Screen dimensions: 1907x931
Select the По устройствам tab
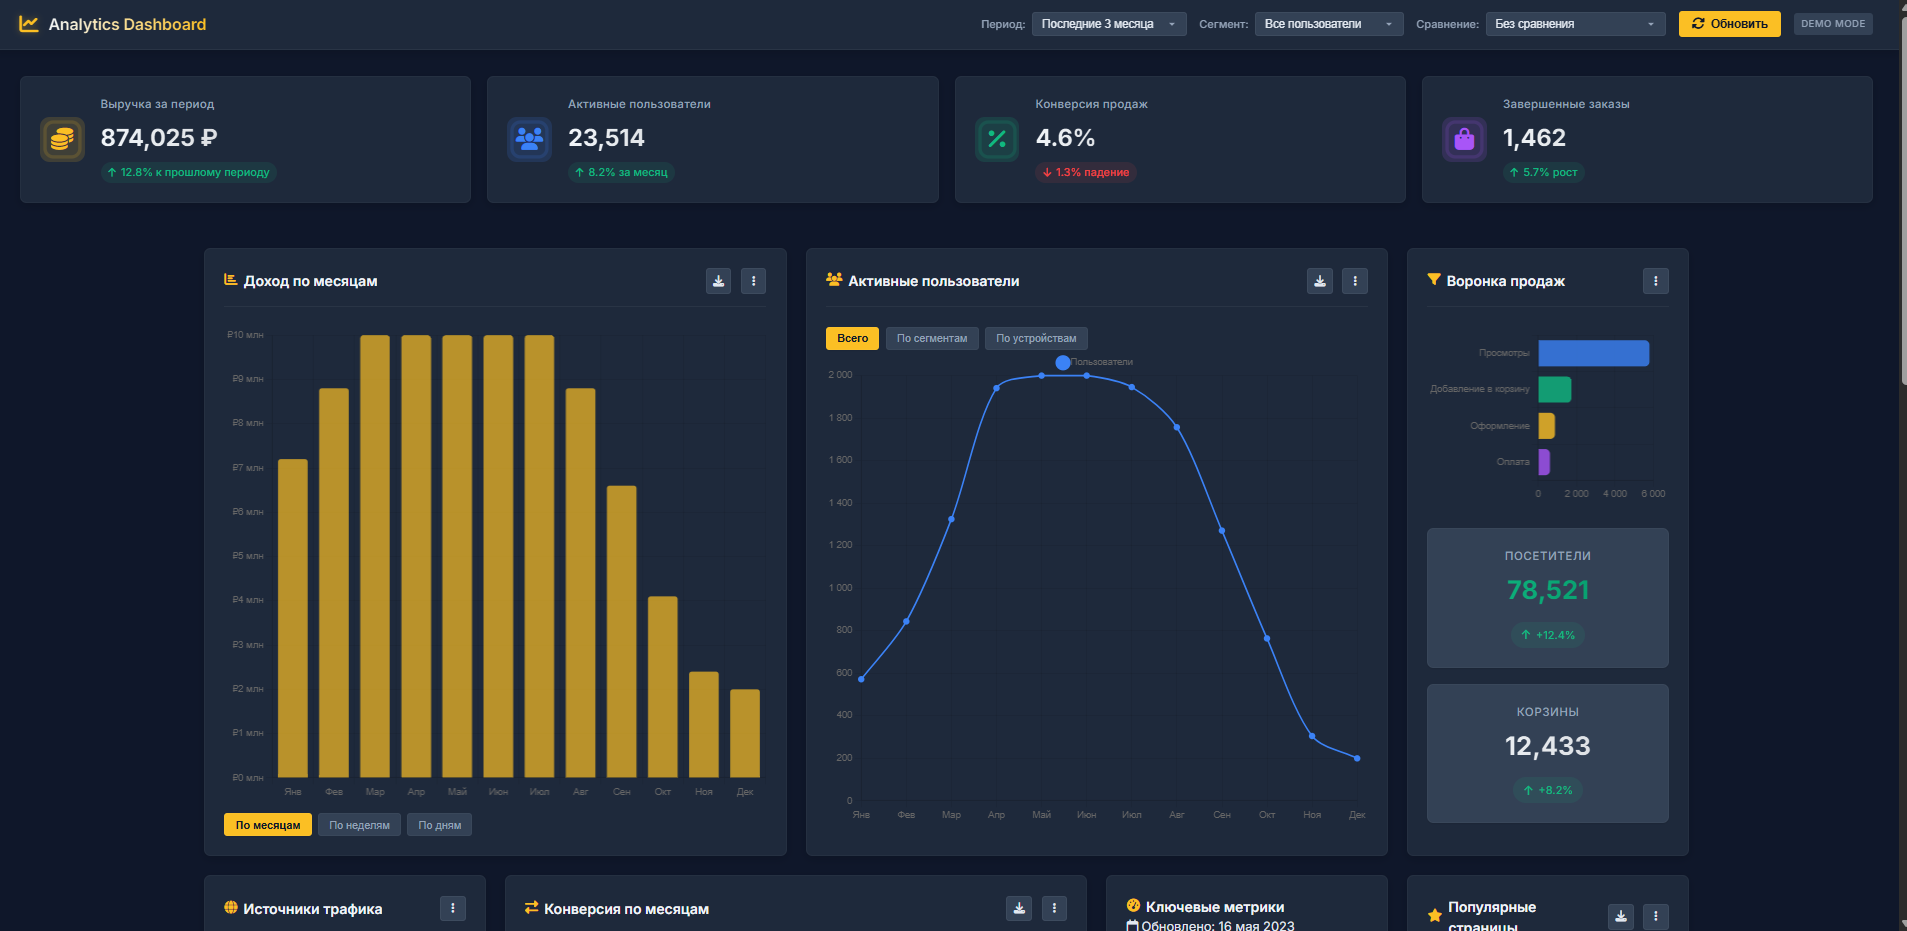[x=1036, y=338]
